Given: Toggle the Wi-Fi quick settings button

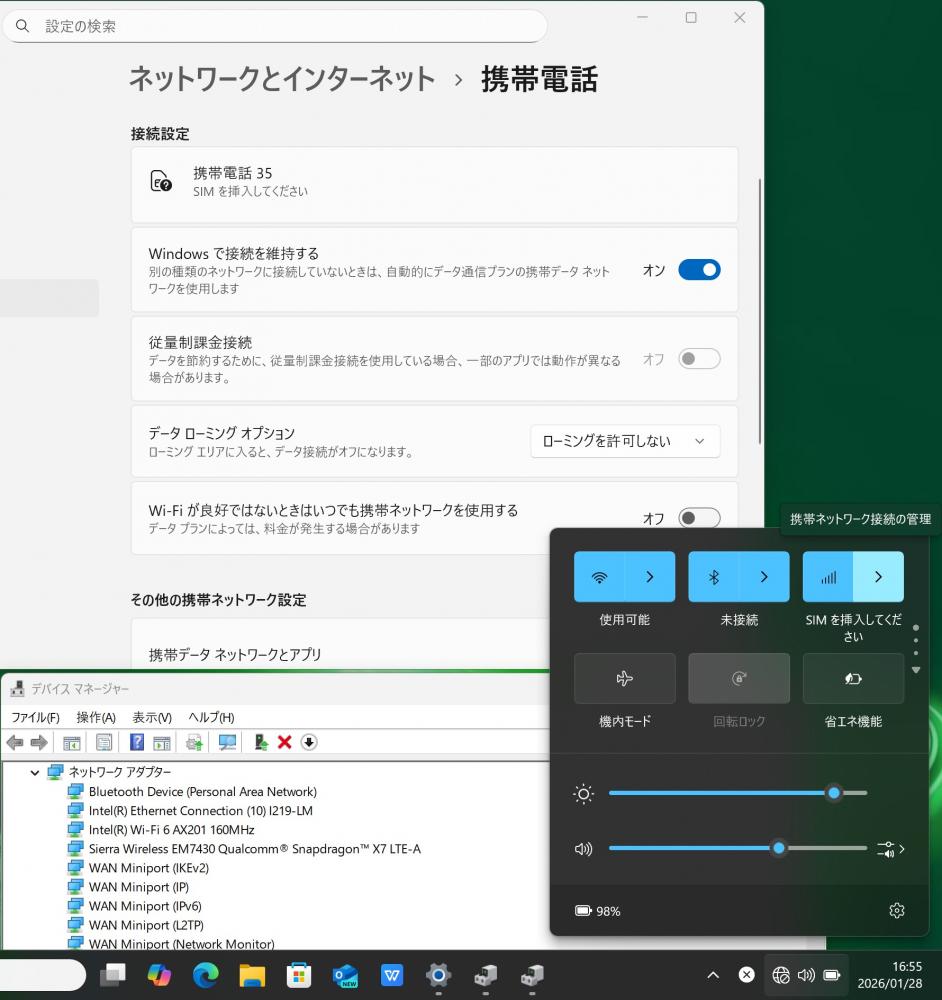Looking at the screenshot, I should point(600,577).
